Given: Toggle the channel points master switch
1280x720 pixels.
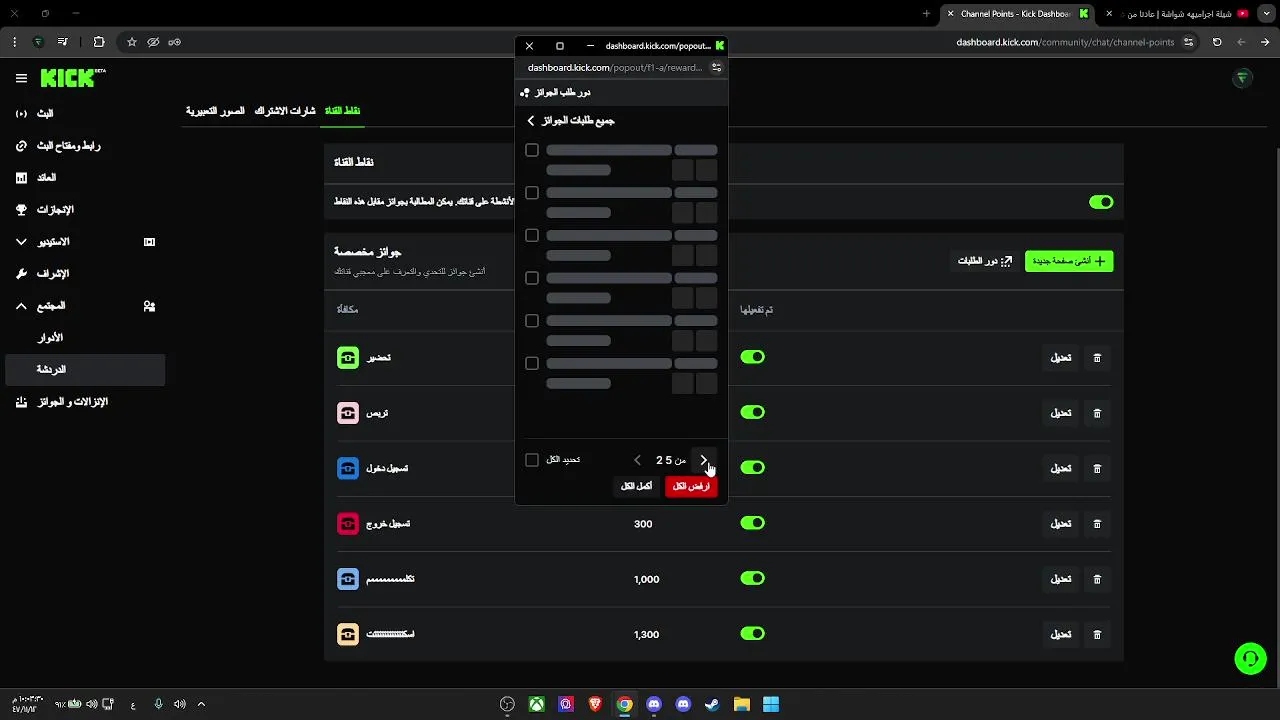Looking at the screenshot, I should point(1101,202).
